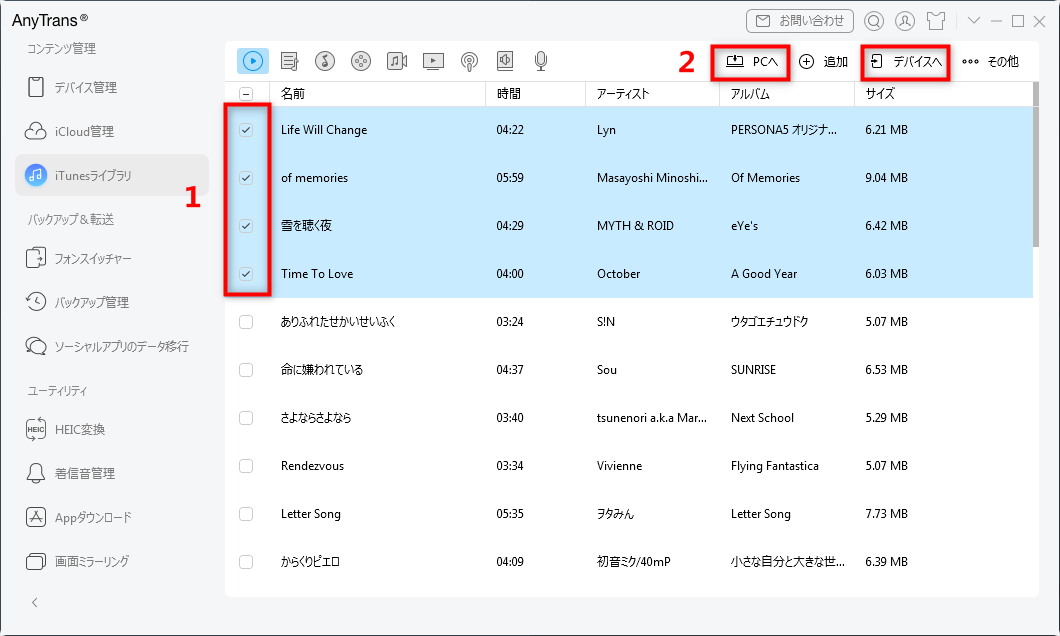
Task: Open the title bar dropdown arrow menu
Action: click(974, 21)
